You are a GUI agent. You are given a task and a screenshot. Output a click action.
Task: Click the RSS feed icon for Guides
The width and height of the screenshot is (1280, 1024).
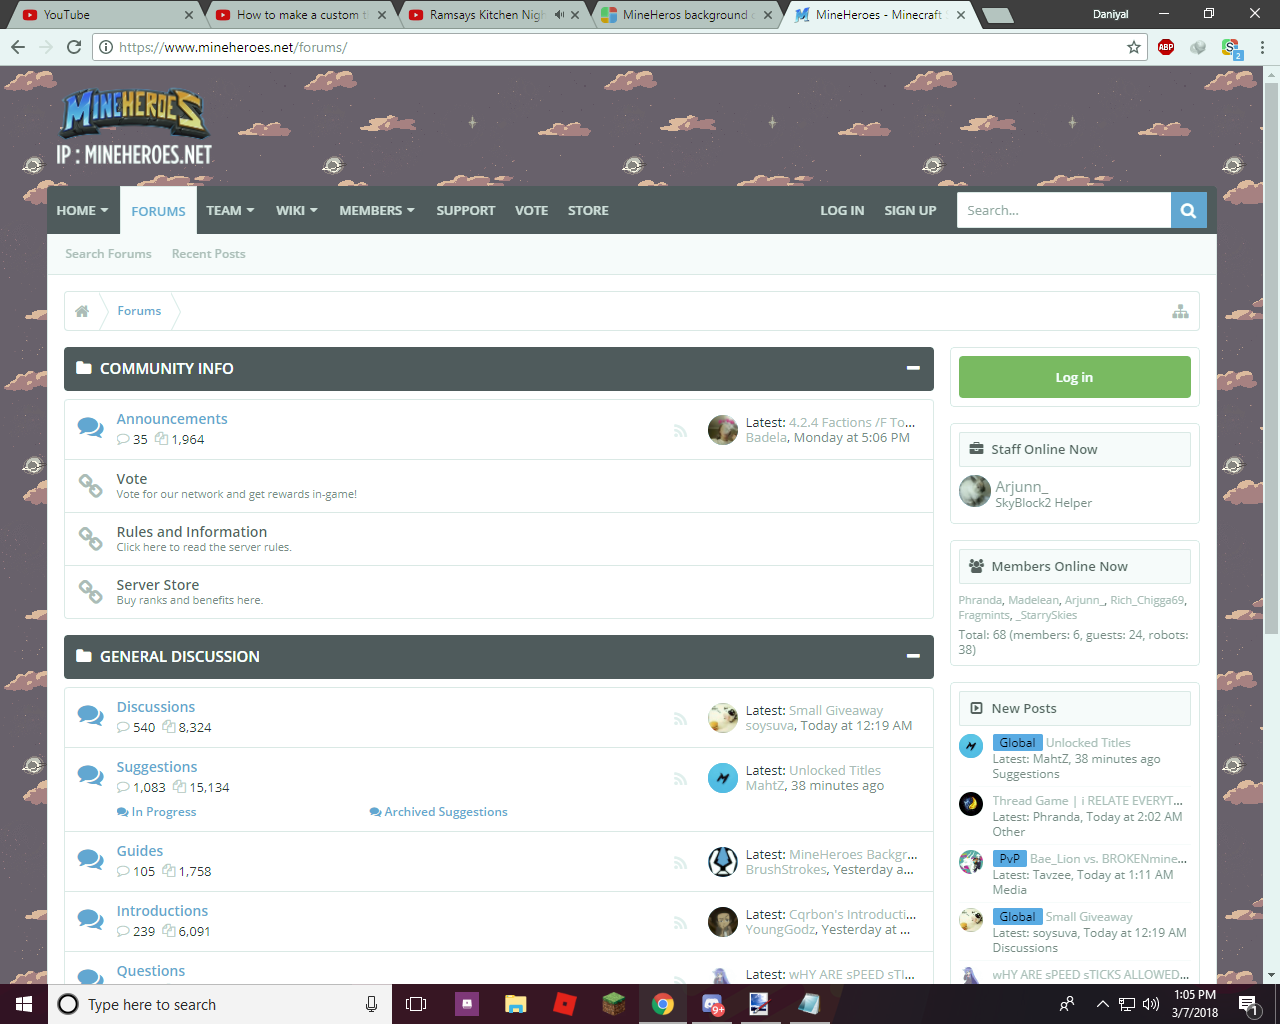pyautogui.click(x=680, y=862)
